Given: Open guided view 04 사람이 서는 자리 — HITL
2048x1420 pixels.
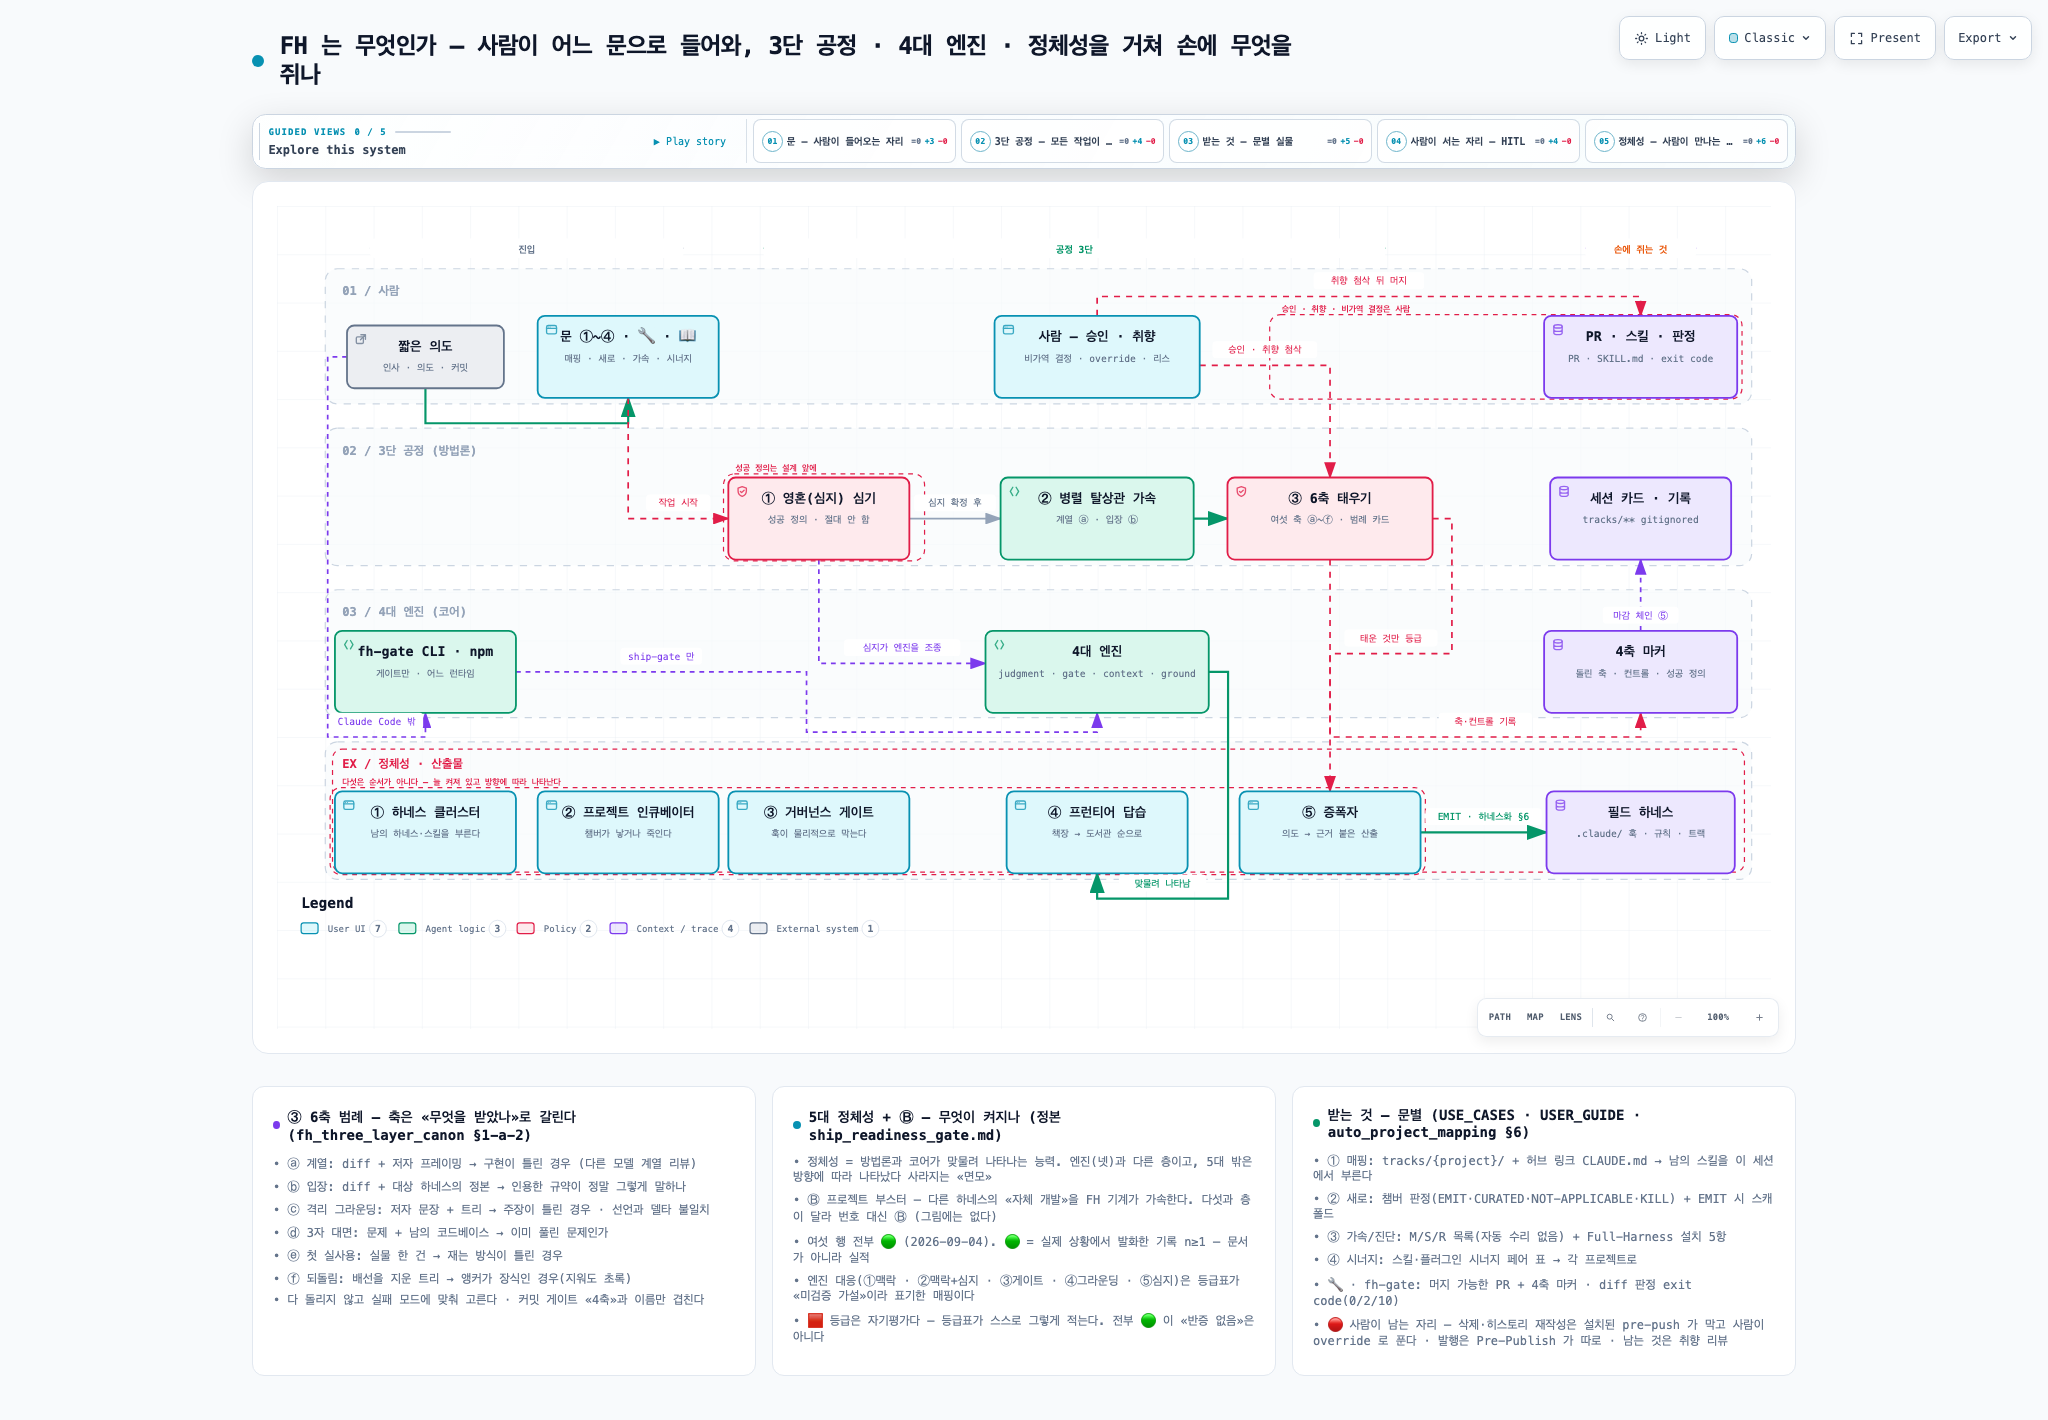Looking at the screenshot, I should coord(1478,141).
